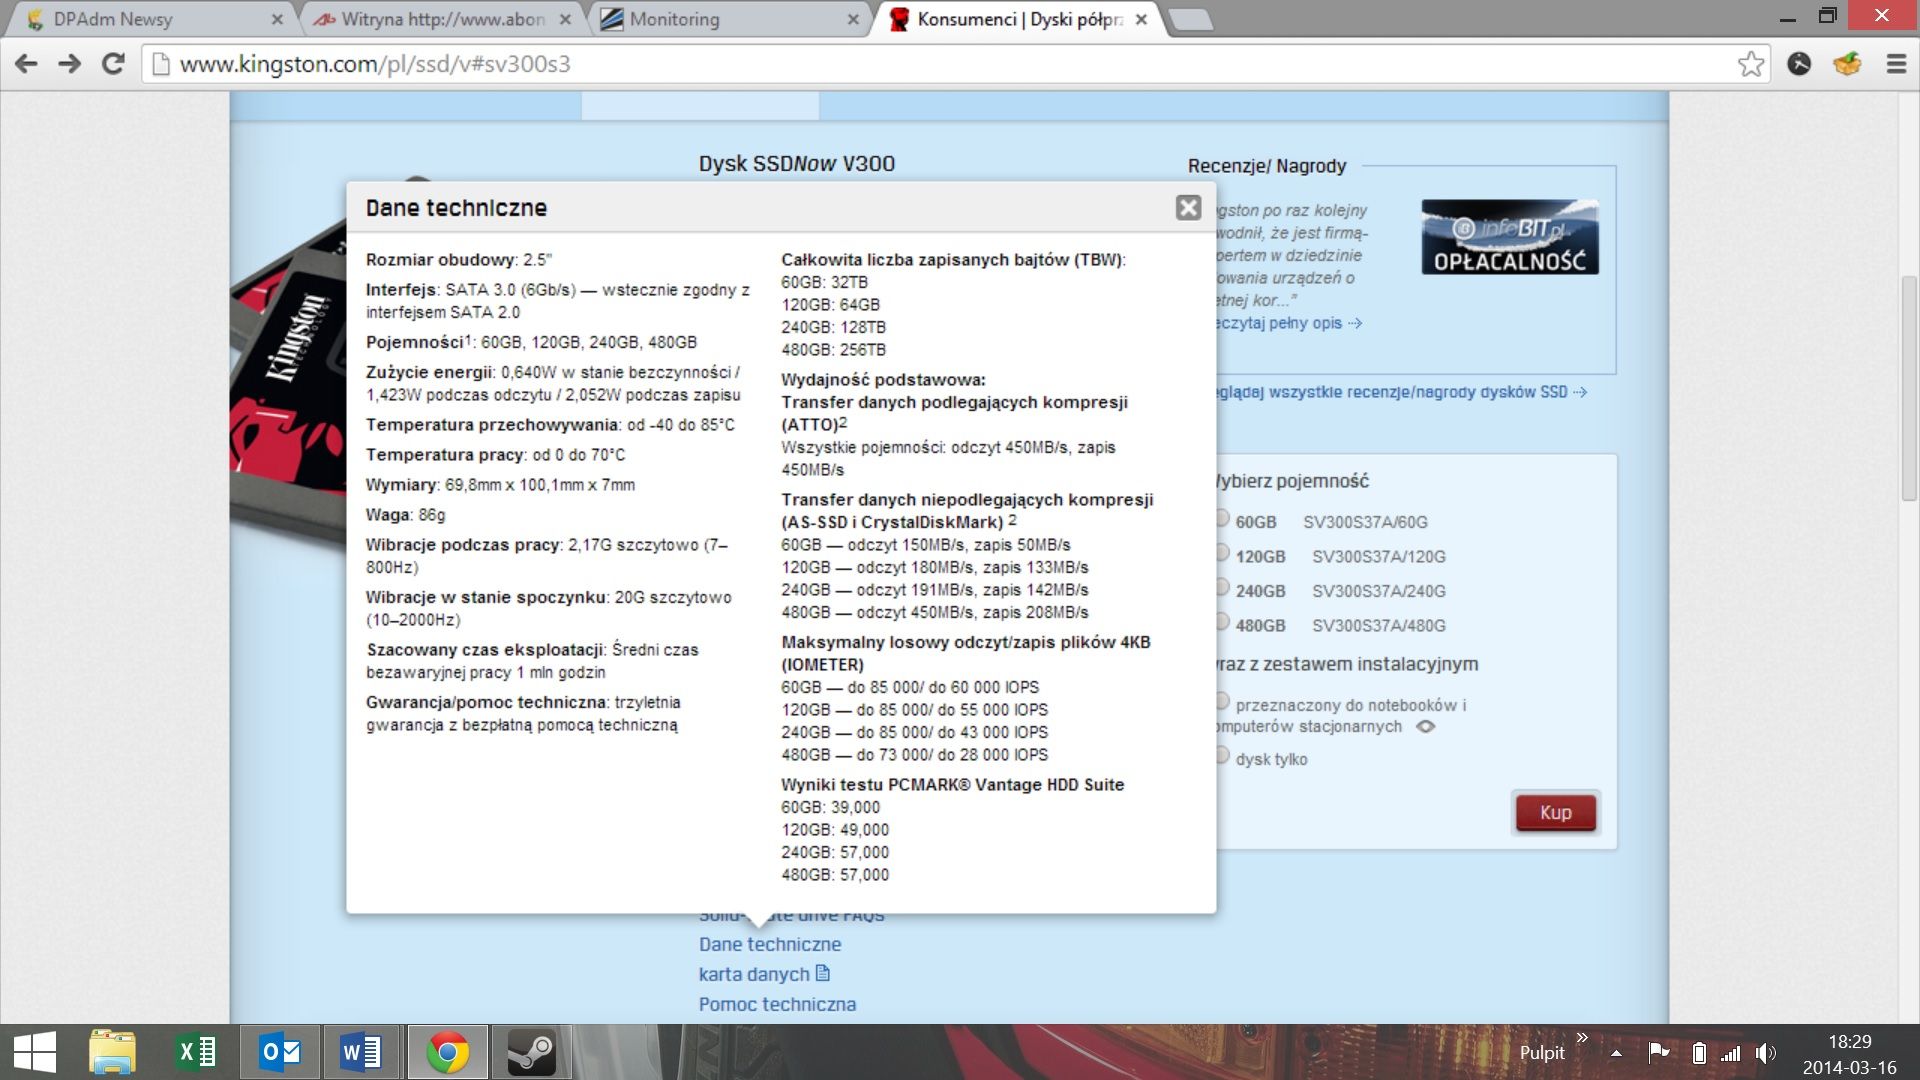Select the 120GB capacity radio option
Viewport: 1920px width, 1080px height.
click(x=1222, y=553)
